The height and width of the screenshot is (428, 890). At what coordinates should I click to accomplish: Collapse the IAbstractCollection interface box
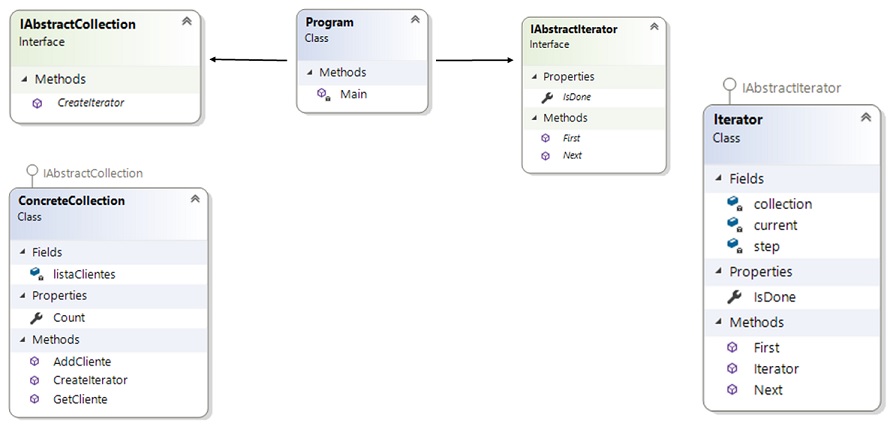(x=186, y=22)
